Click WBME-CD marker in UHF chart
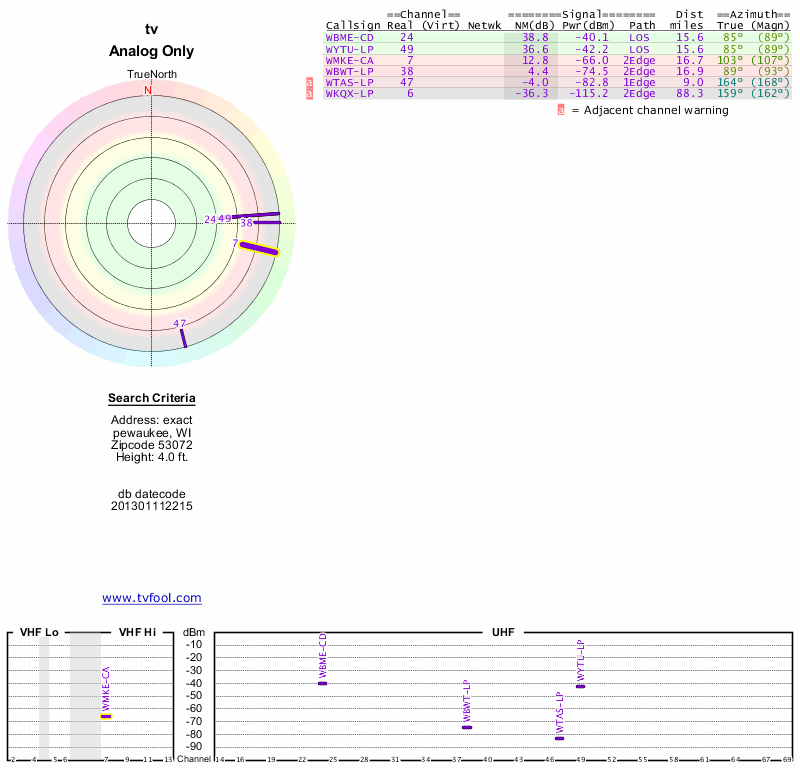 click(322, 683)
